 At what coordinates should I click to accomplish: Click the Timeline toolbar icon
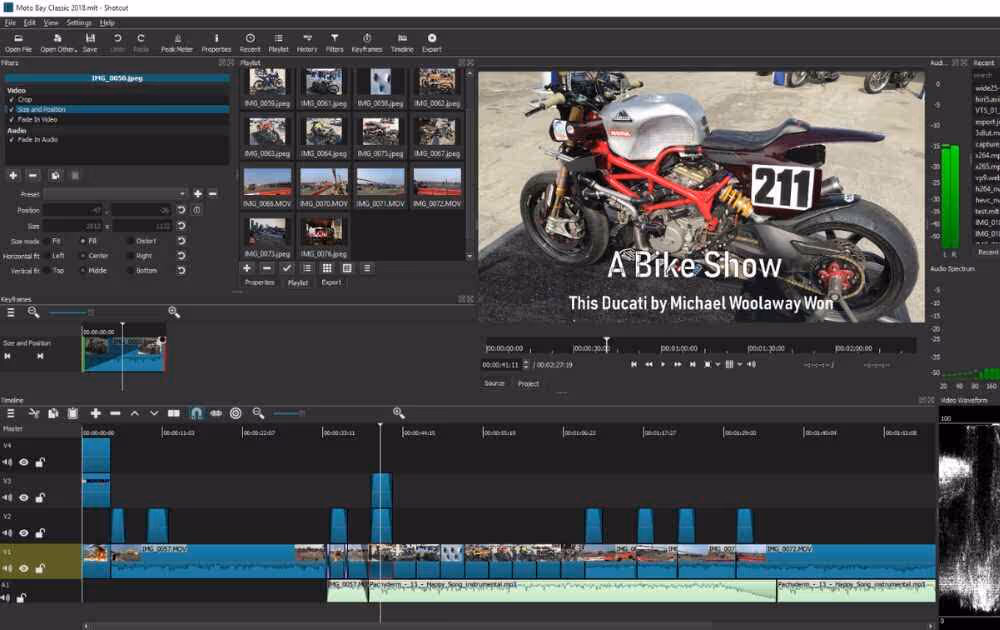pos(402,43)
